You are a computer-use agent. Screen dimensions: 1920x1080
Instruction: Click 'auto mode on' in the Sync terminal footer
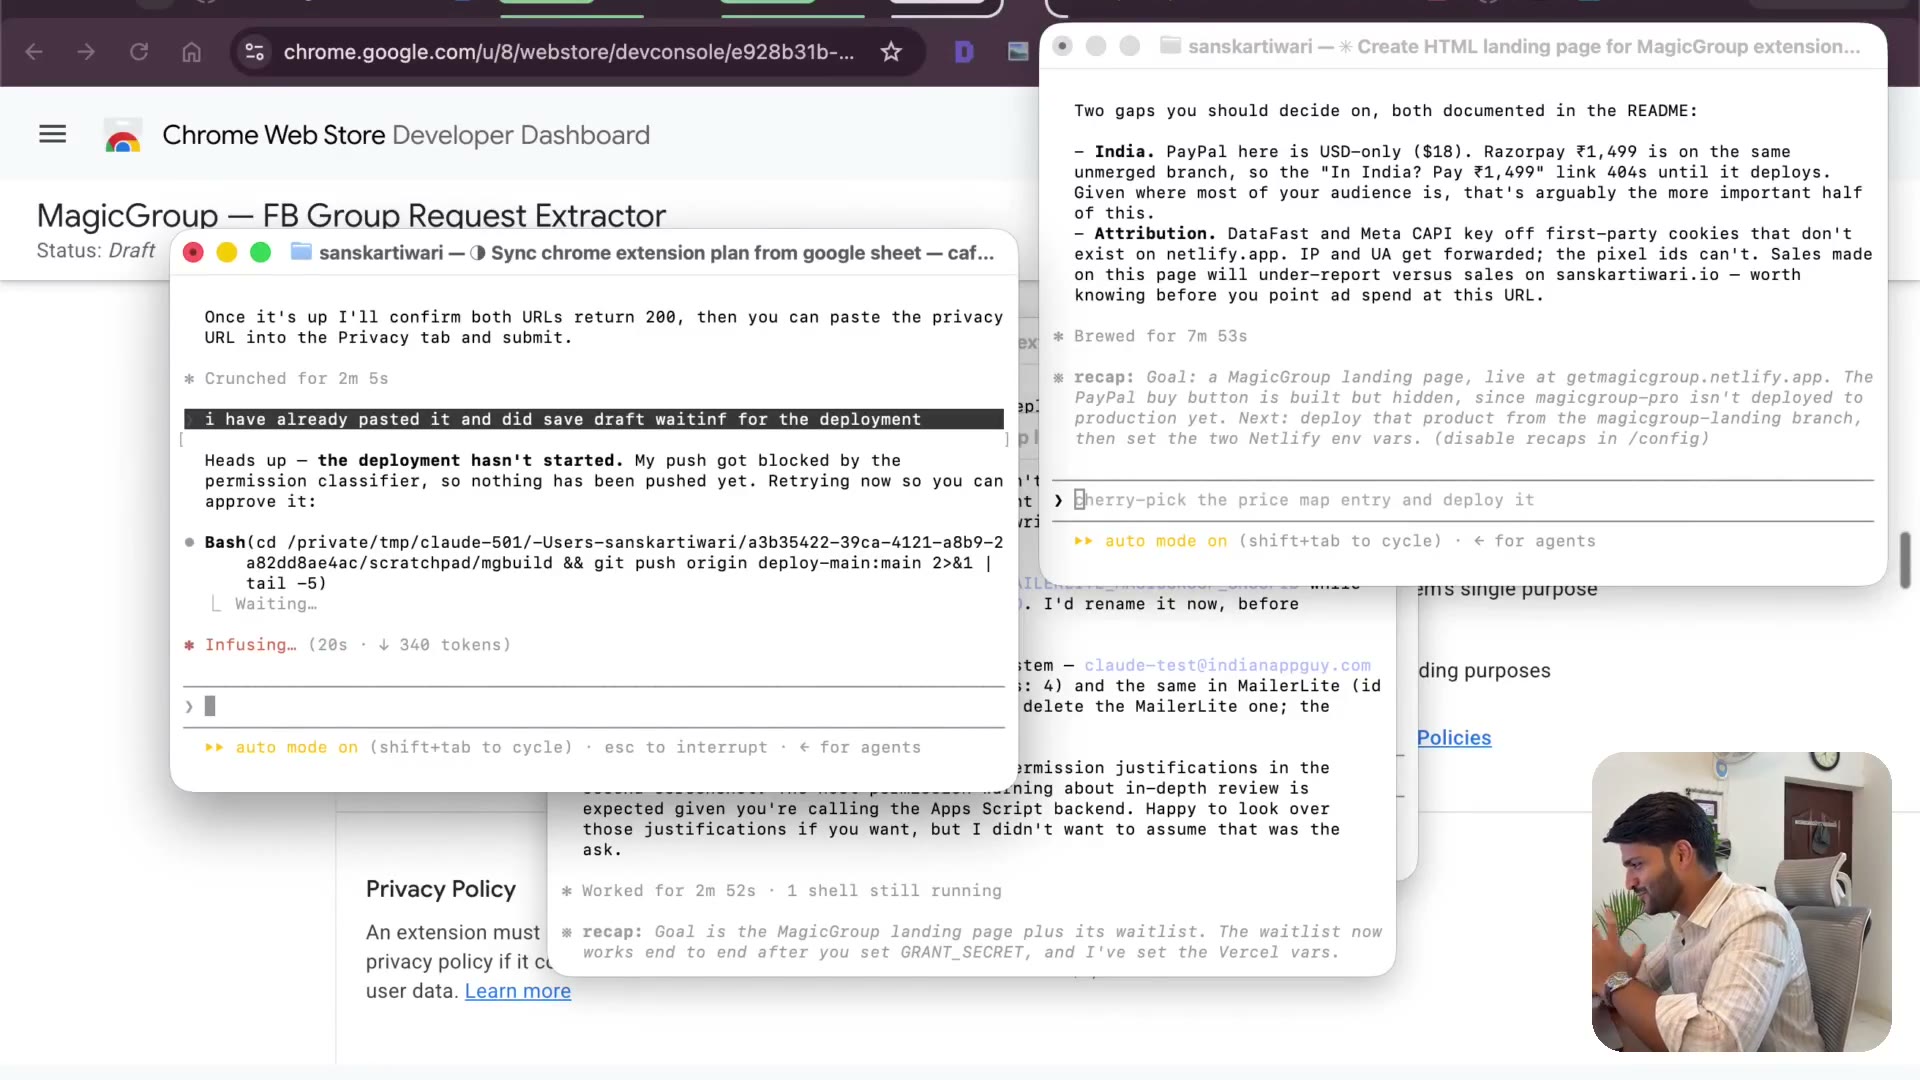pyautogui.click(x=296, y=747)
